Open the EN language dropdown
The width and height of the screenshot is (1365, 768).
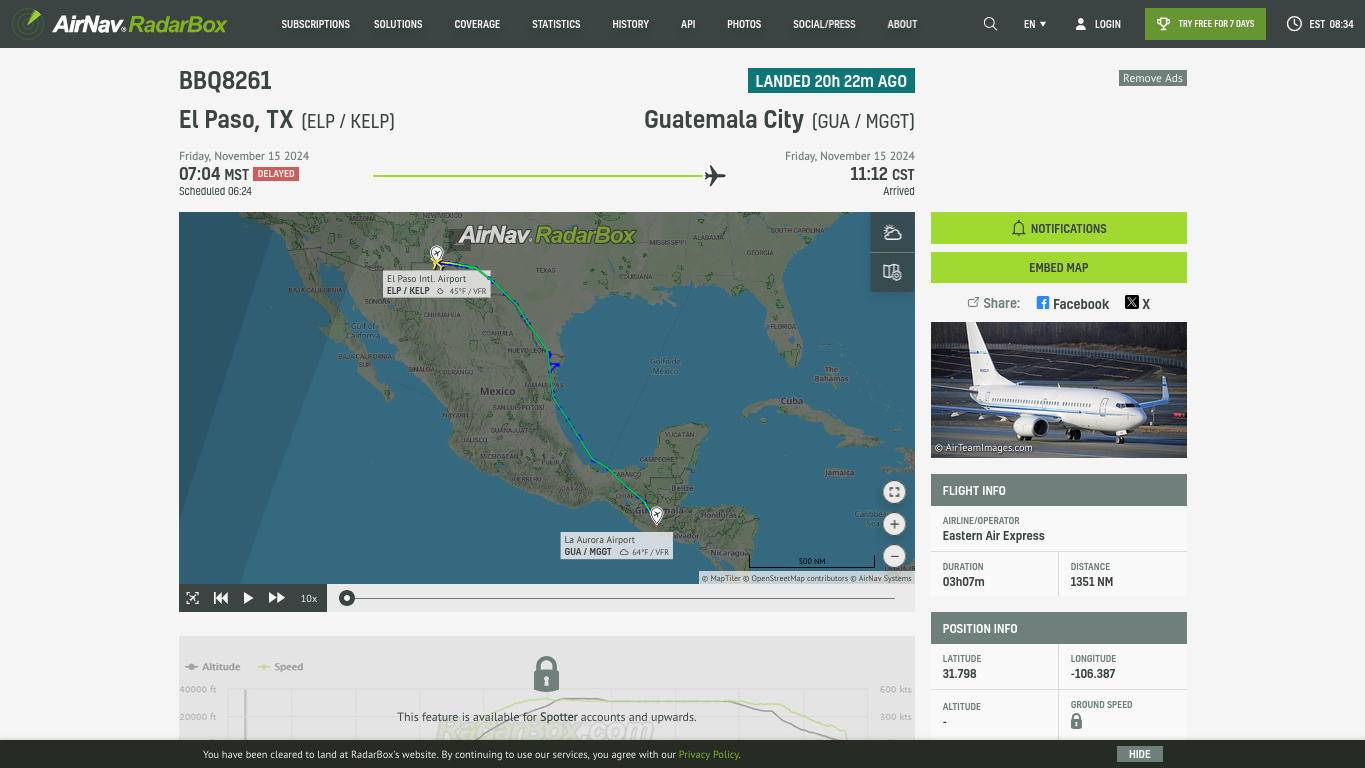(x=1035, y=24)
